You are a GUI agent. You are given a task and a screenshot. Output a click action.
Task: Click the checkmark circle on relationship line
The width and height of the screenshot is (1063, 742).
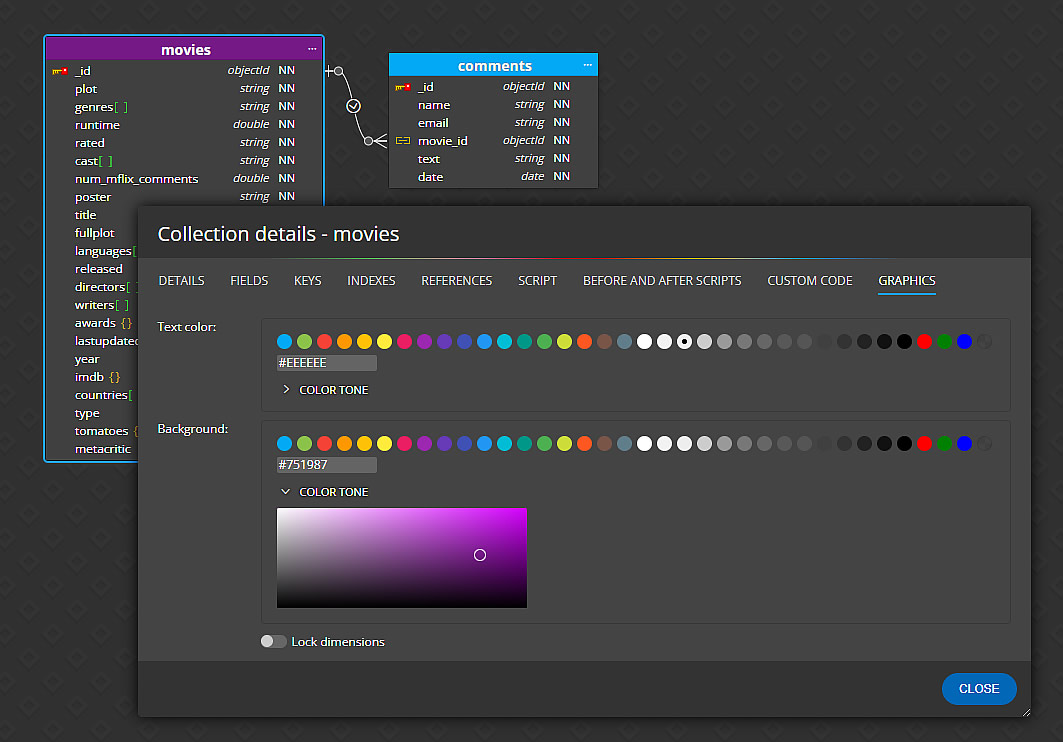tap(353, 105)
